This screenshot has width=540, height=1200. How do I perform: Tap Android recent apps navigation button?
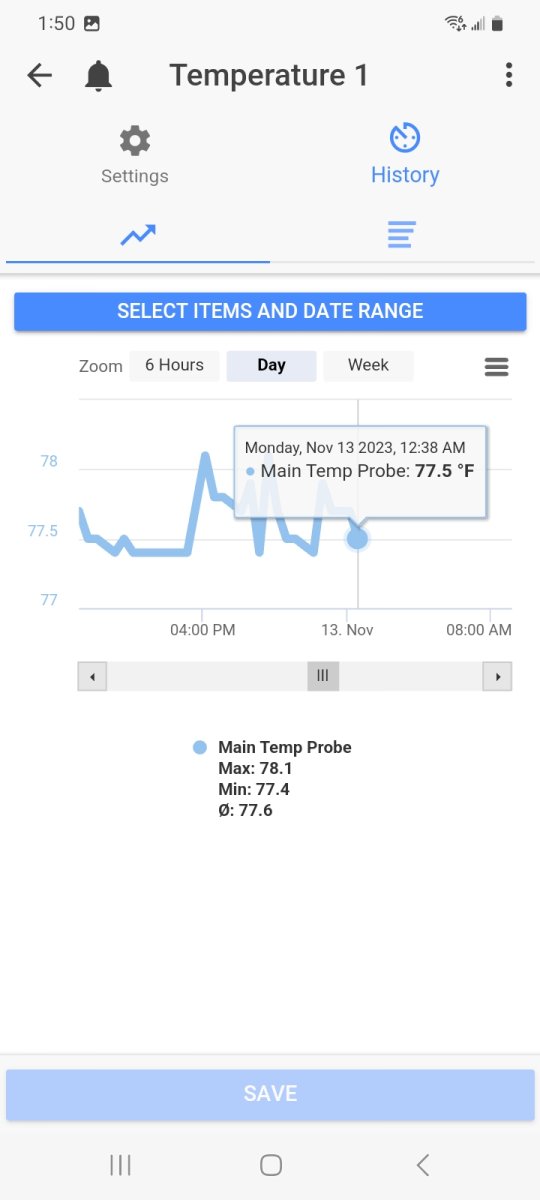click(120, 1164)
